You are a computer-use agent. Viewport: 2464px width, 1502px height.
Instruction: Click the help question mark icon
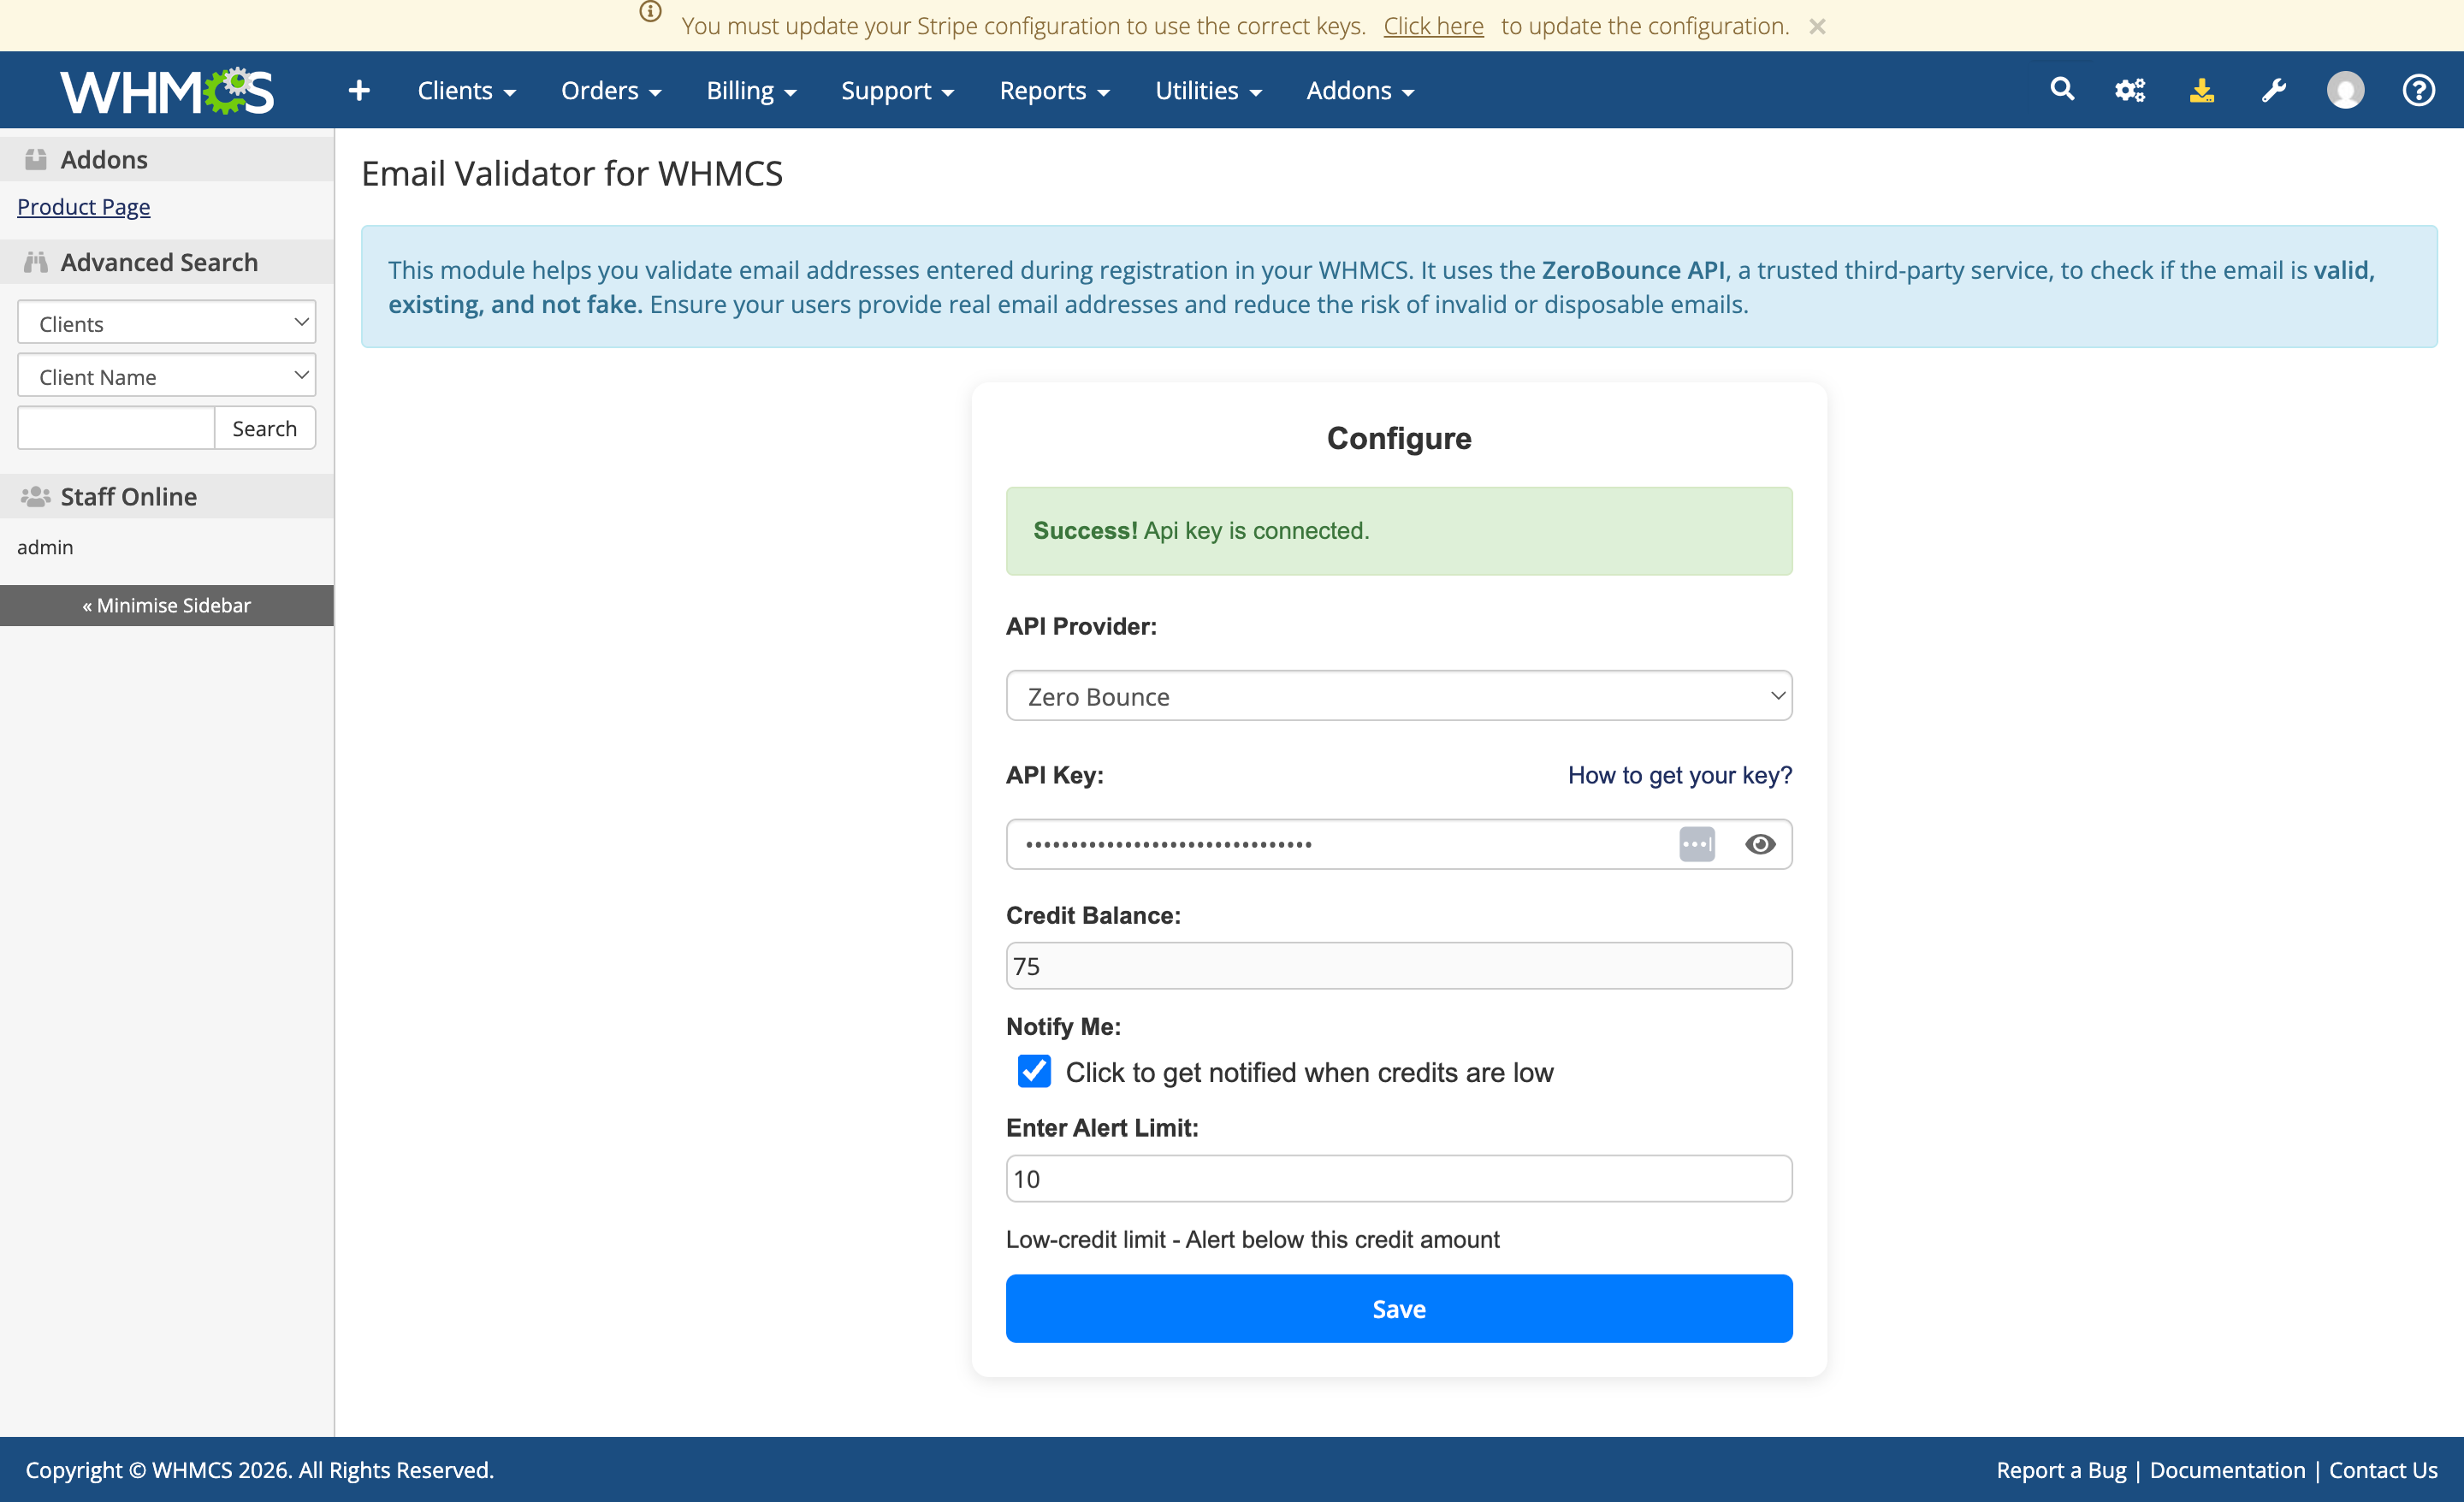coord(2417,91)
